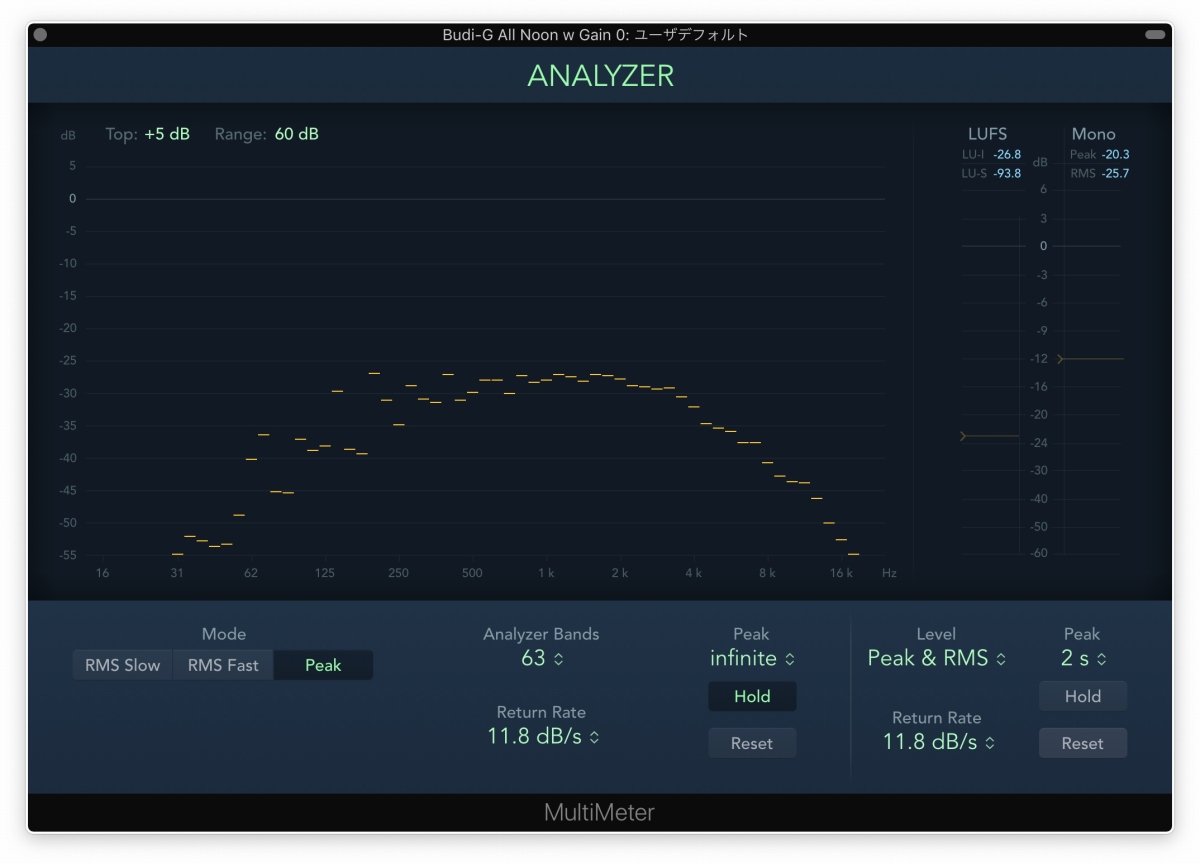Click the ANALYZER header title
The image size is (1200, 864).
pyautogui.click(x=600, y=76)
